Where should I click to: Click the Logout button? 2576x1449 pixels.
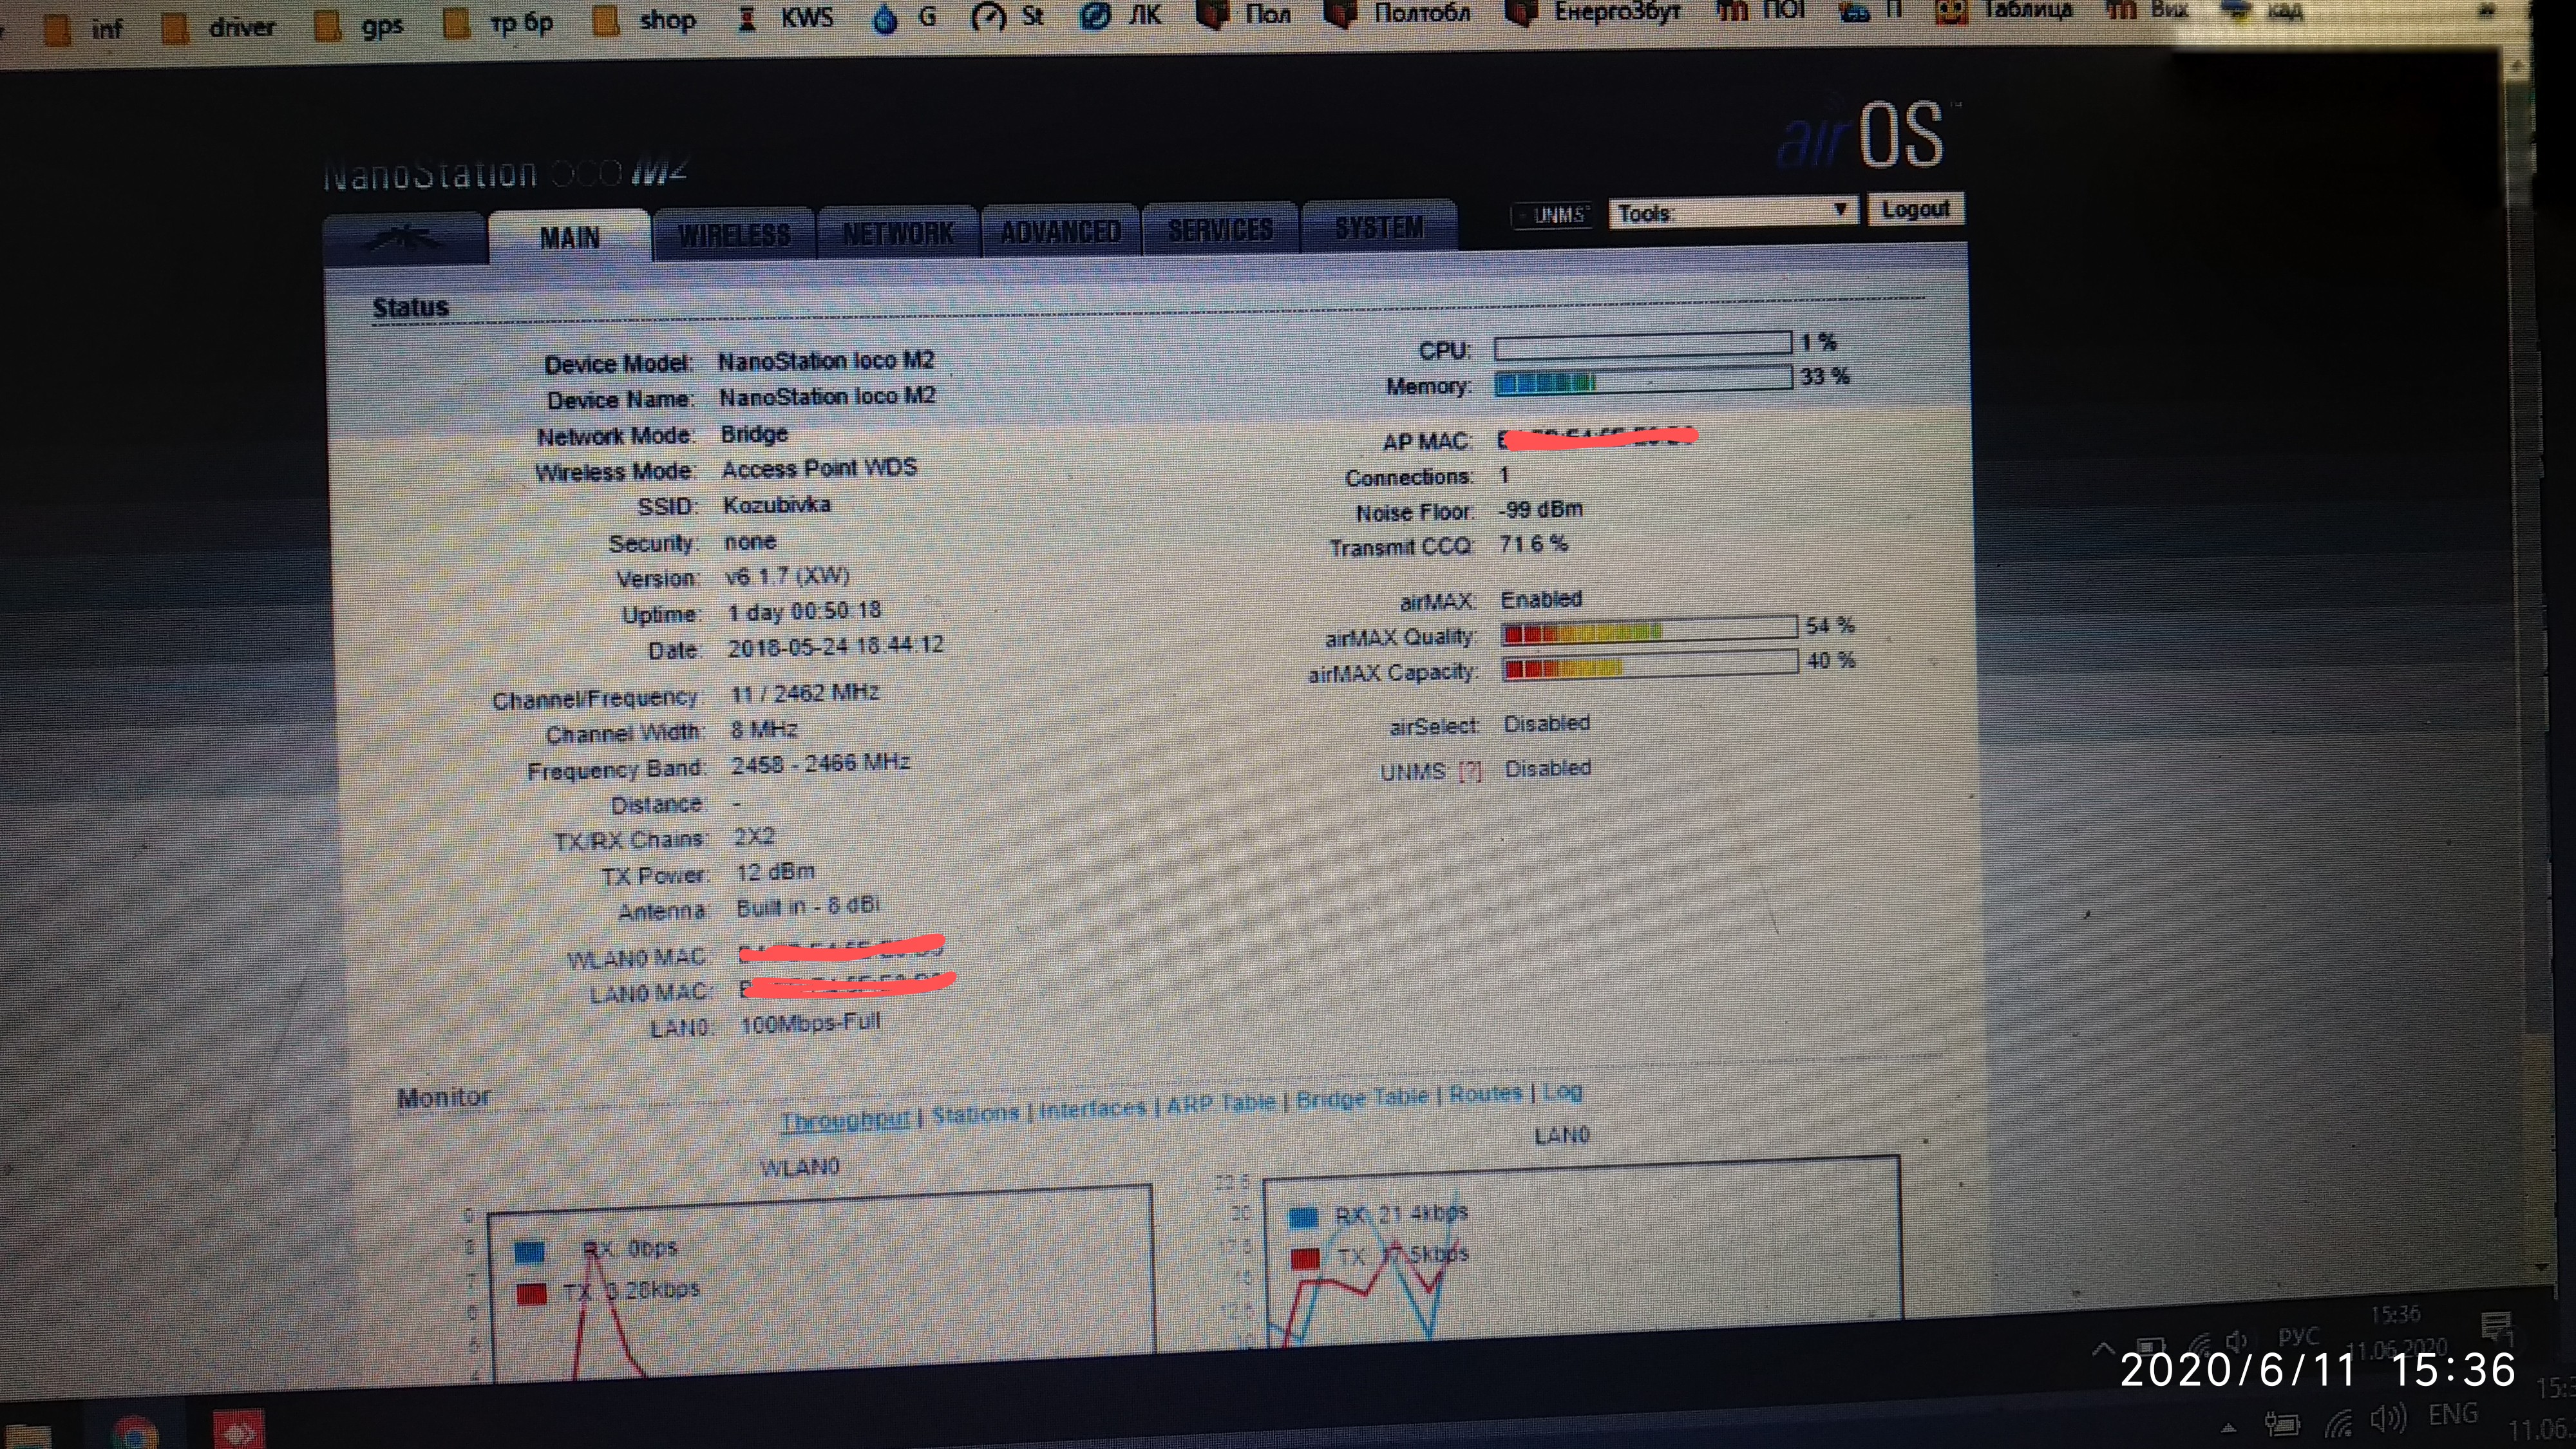(x=1915, y=209)
